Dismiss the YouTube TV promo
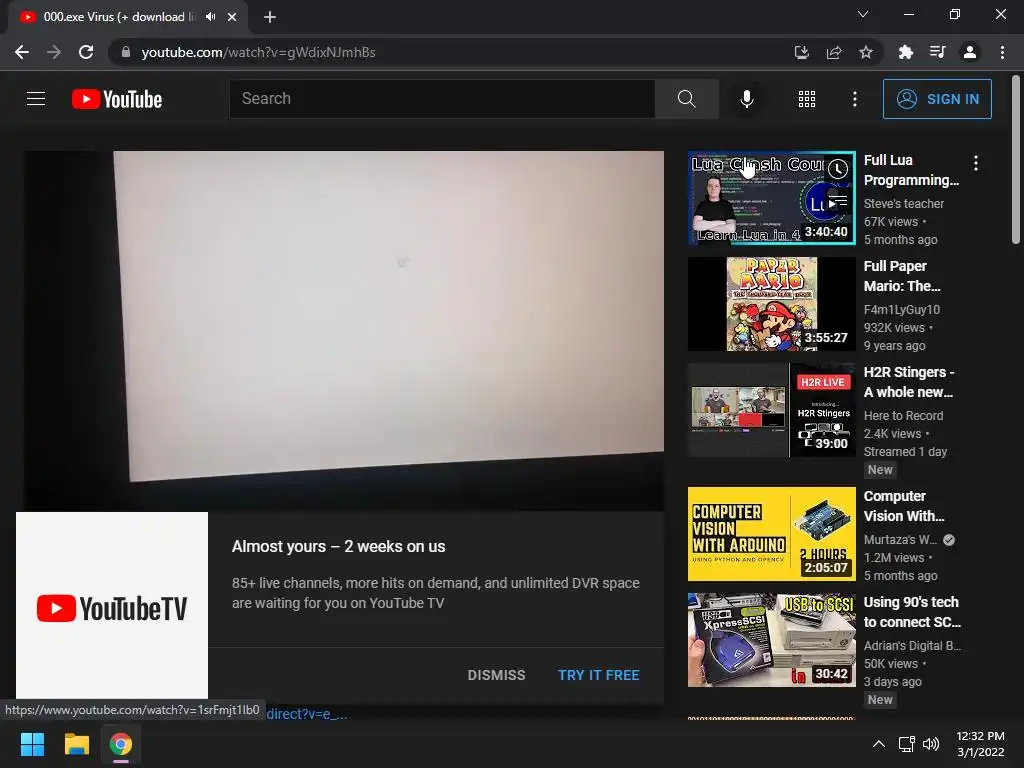Viewport: 1024px width, 768px height. [496, 675]
